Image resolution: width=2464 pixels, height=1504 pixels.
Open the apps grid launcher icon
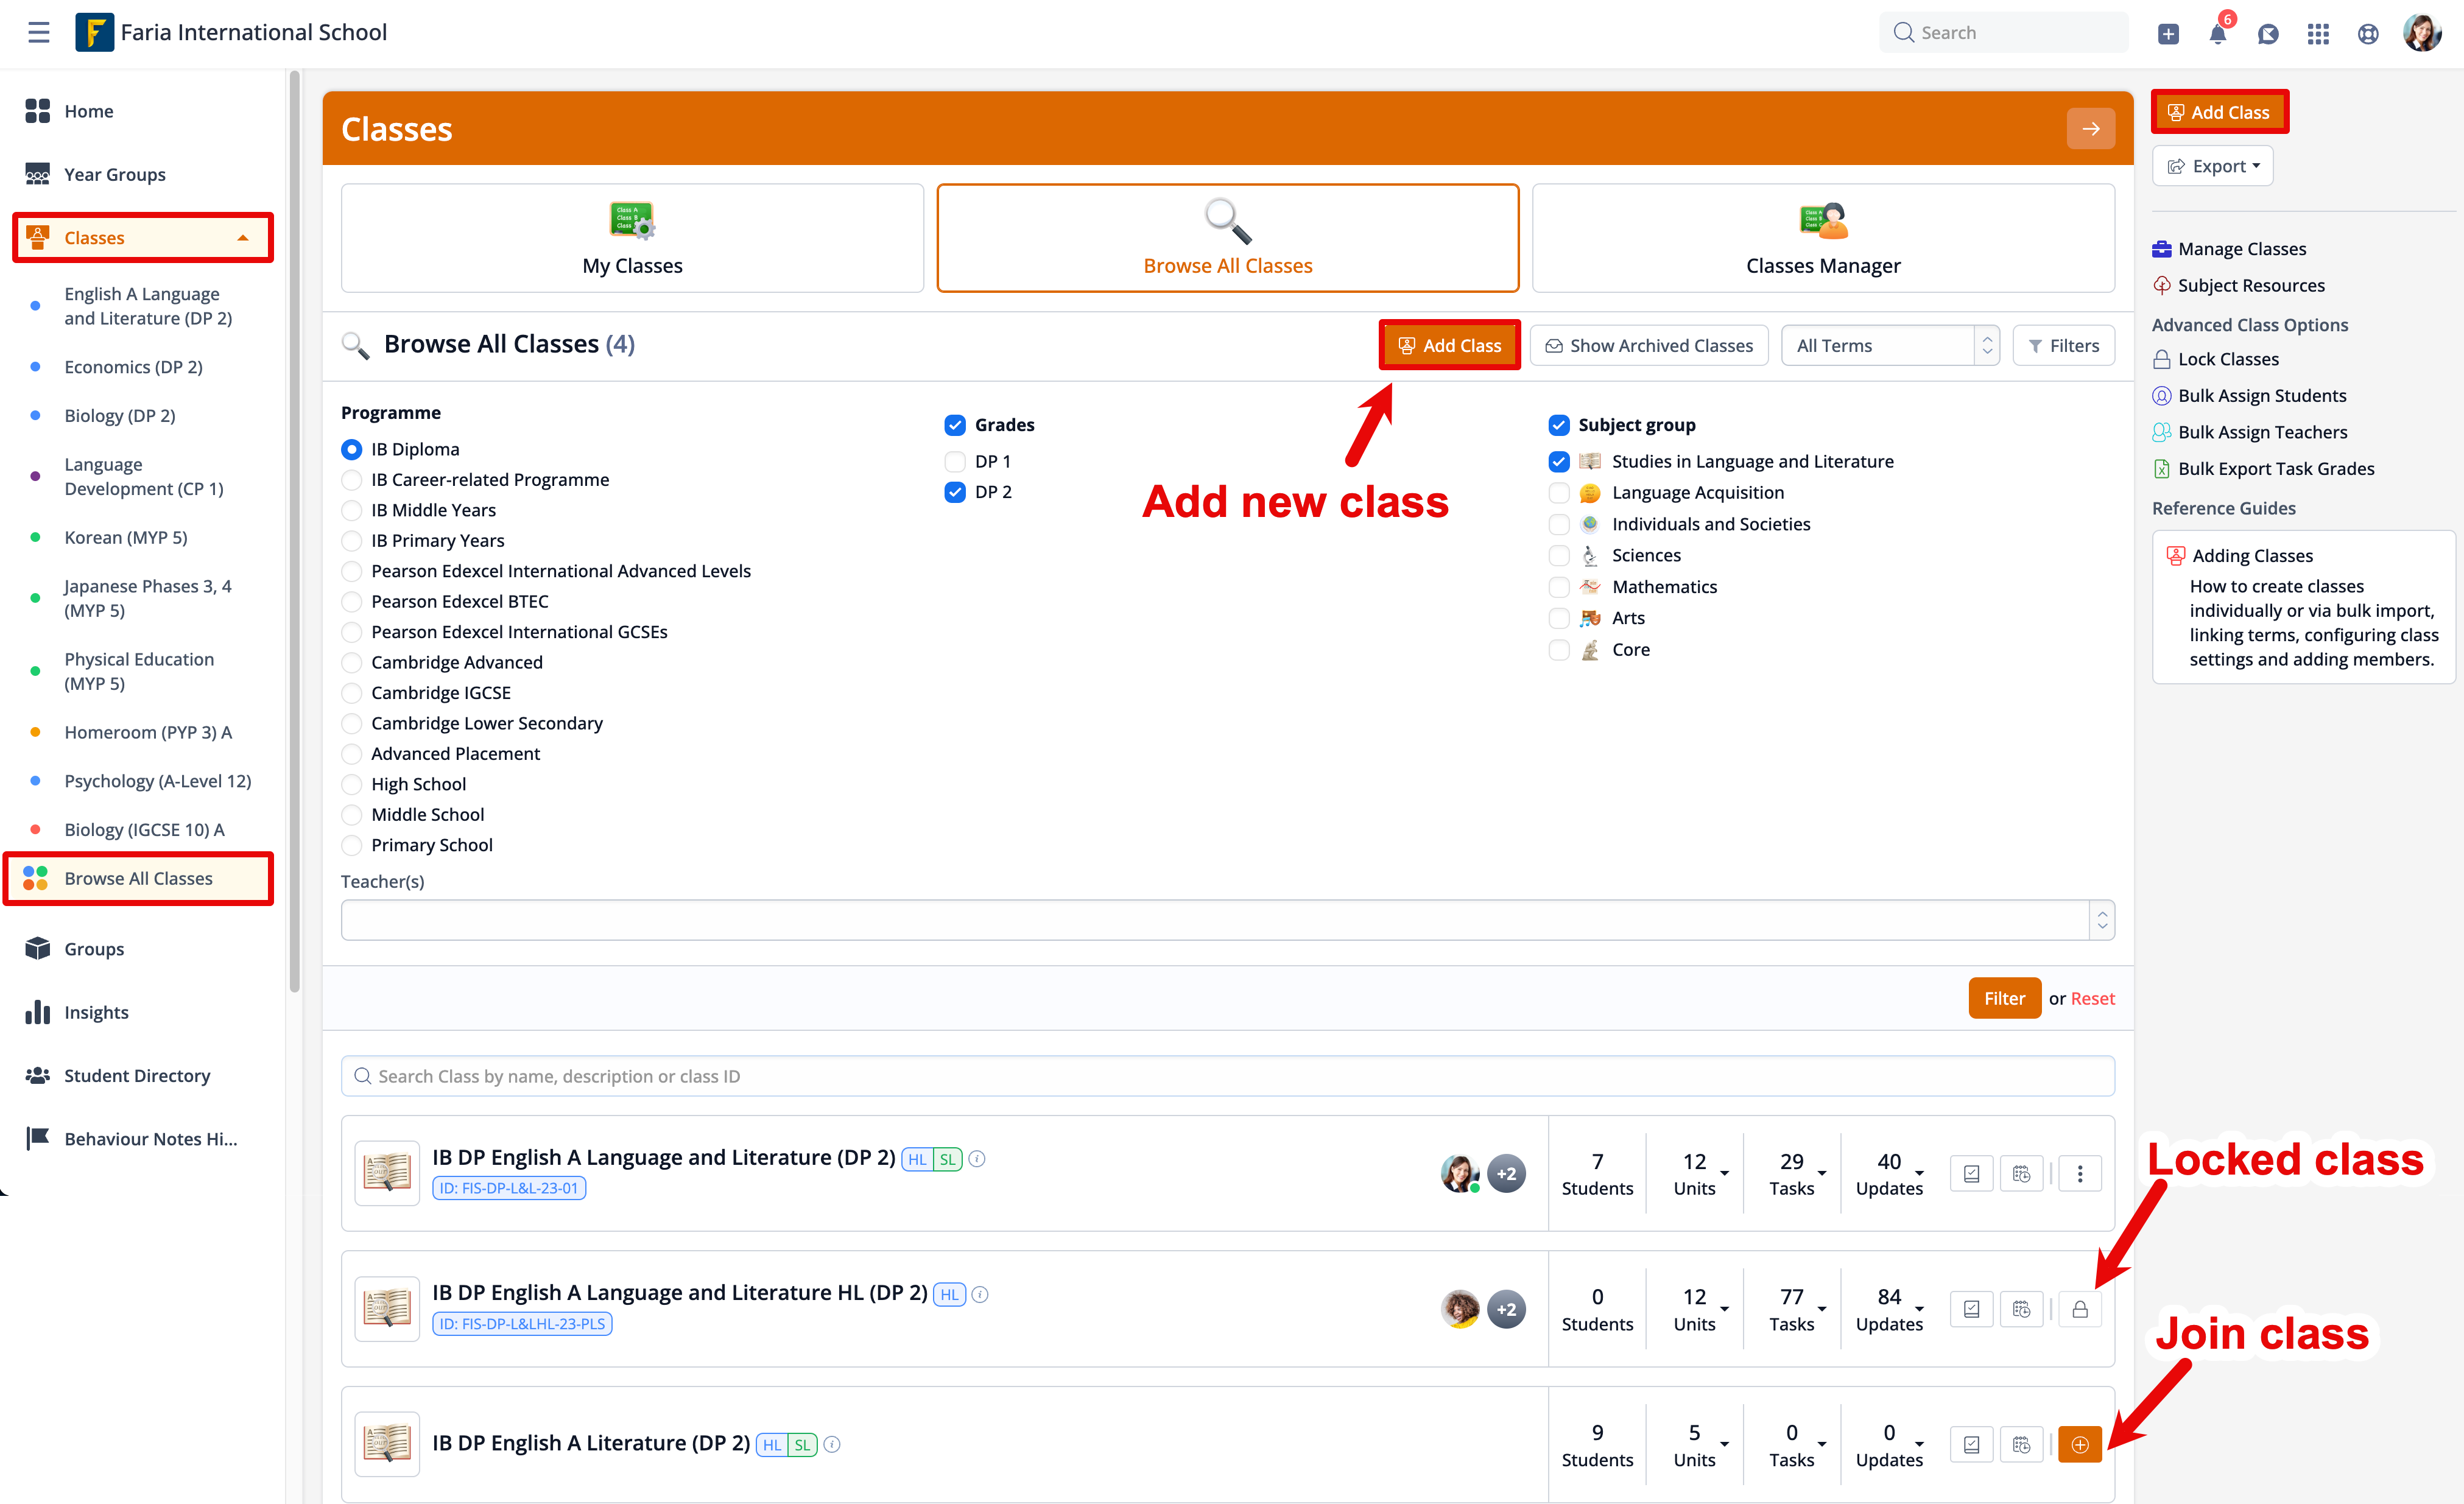(2318, 34)
